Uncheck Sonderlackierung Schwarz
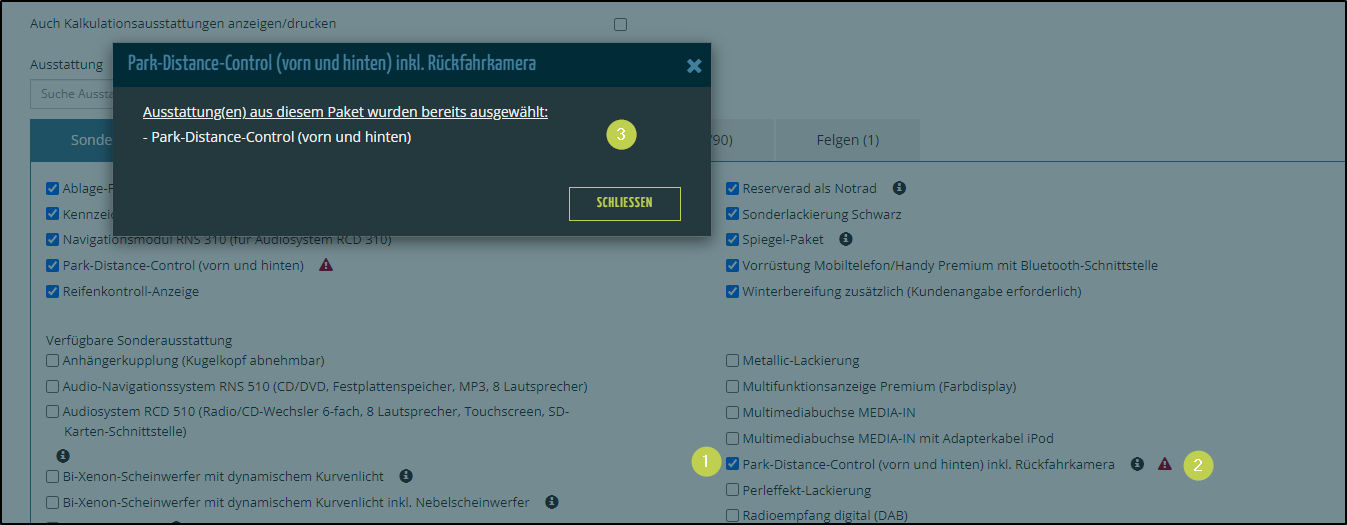Screen dimensions: 1347x525 coord(733,214)
